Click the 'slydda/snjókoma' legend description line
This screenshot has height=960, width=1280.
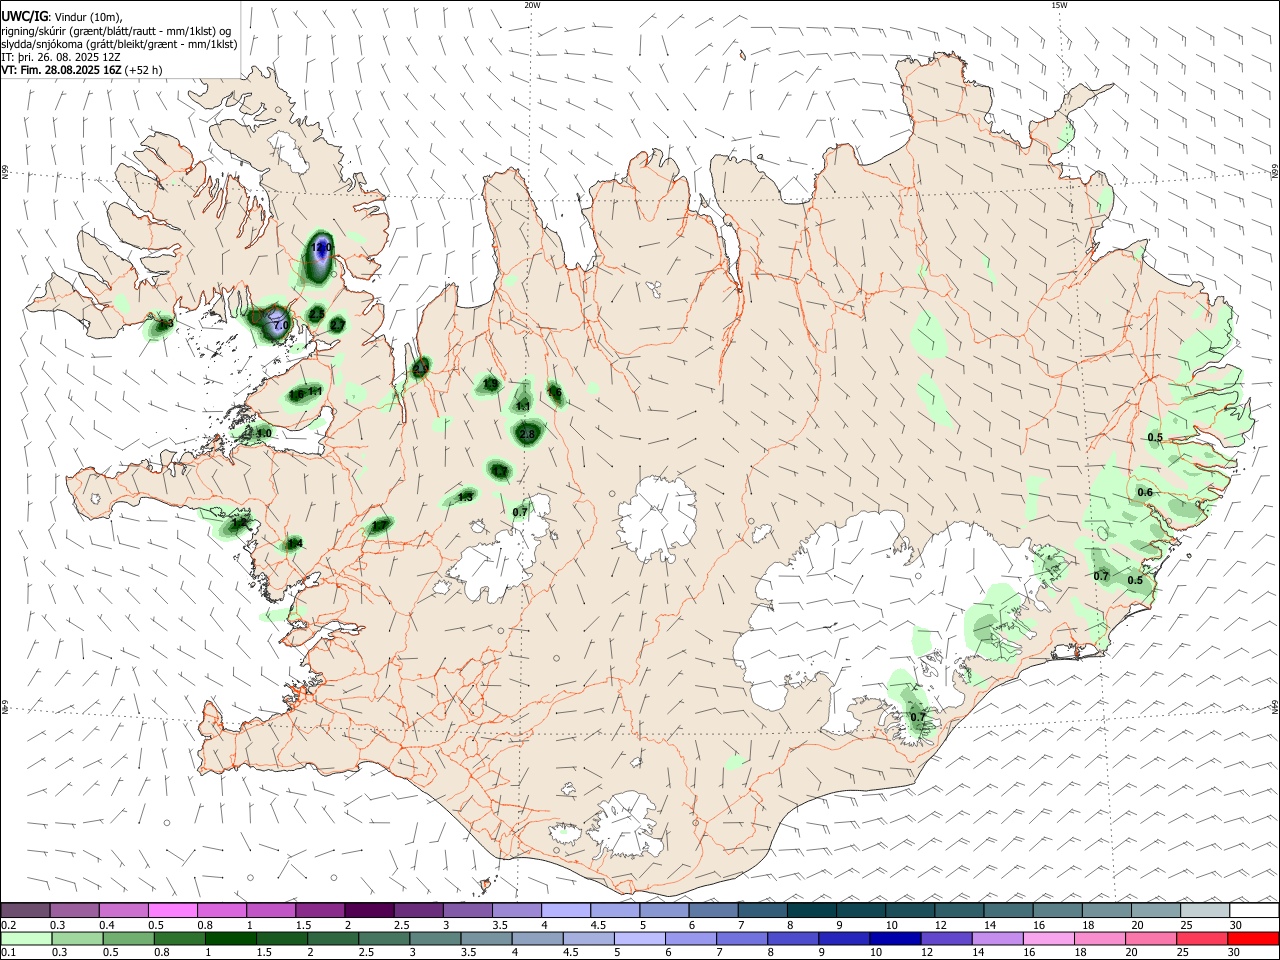coord(119,44)
